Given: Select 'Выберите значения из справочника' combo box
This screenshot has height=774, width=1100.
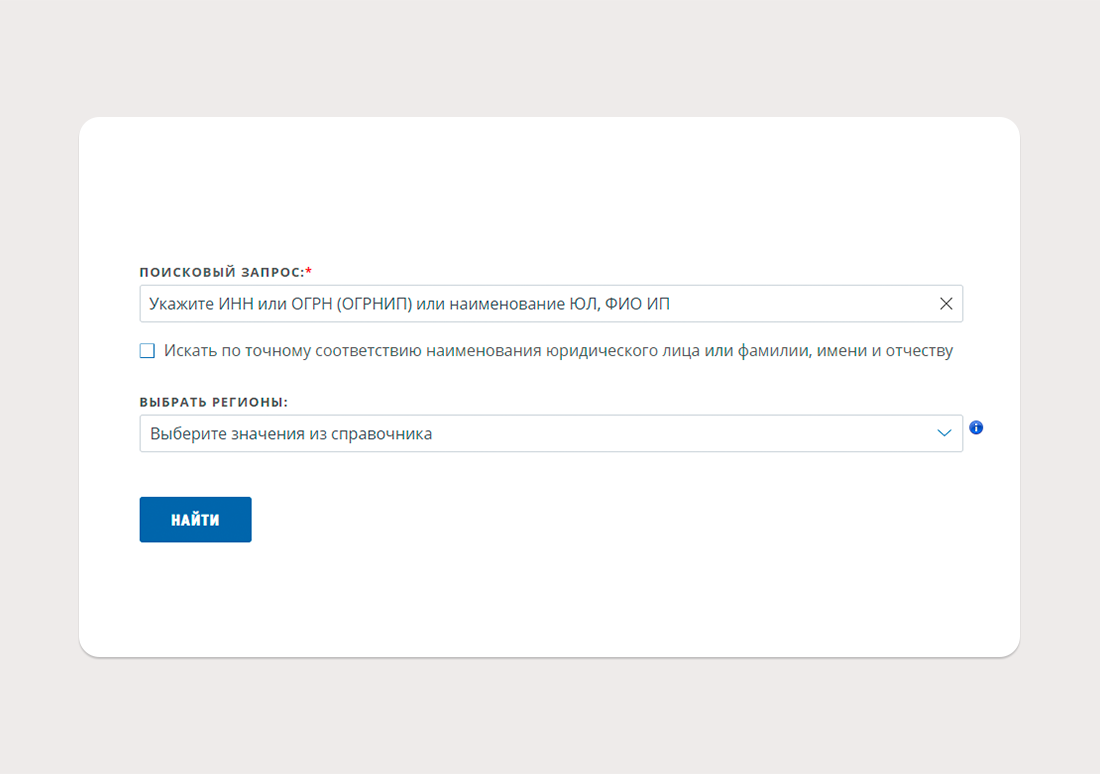Looking at the screenshot, I should pos(551,433).
